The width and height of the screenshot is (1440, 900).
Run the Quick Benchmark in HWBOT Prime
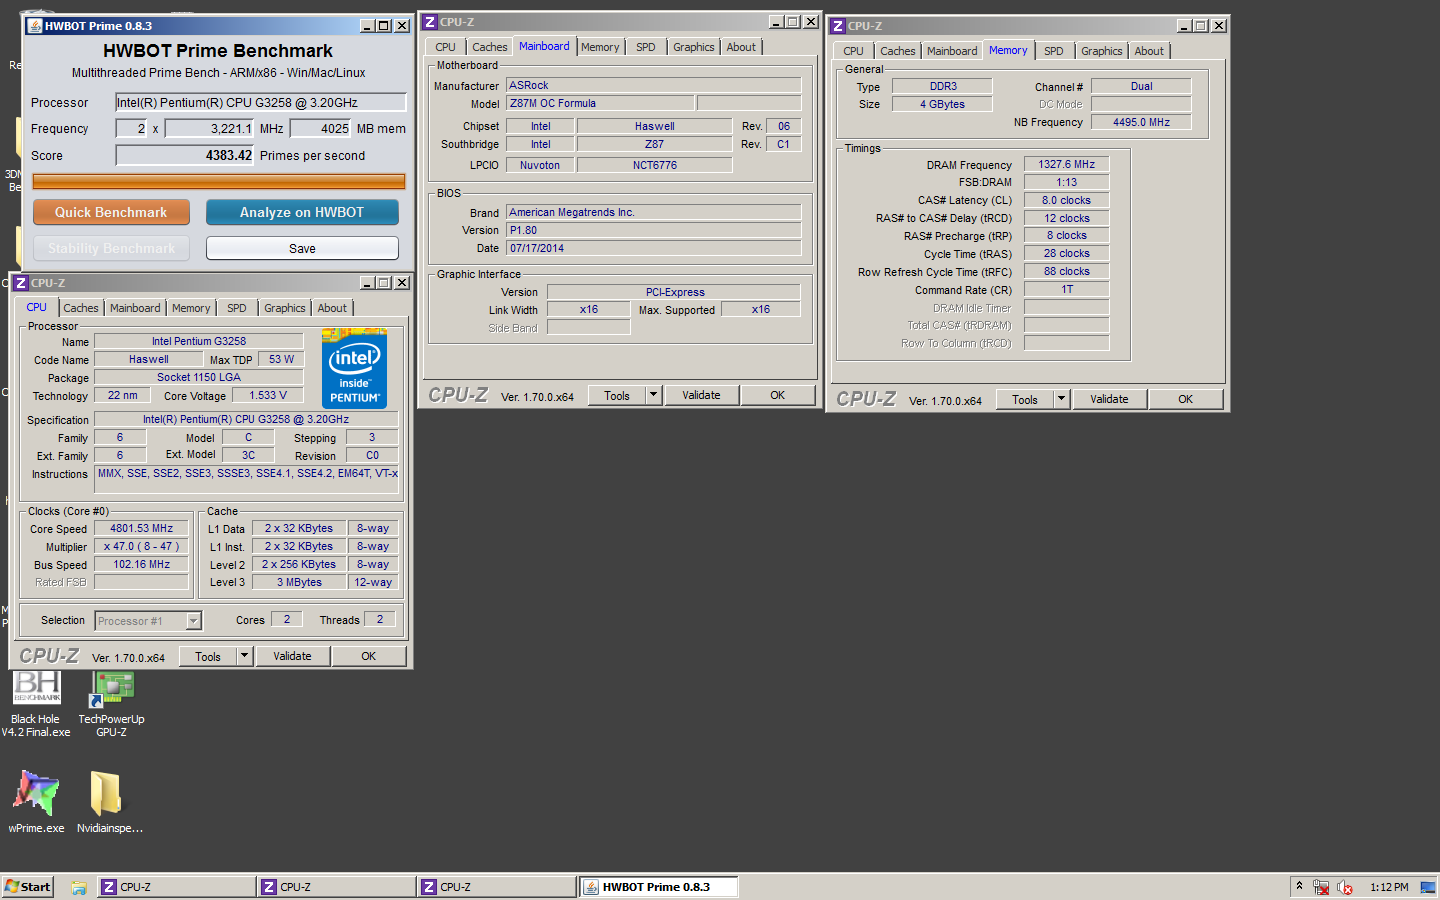point(111,212)
